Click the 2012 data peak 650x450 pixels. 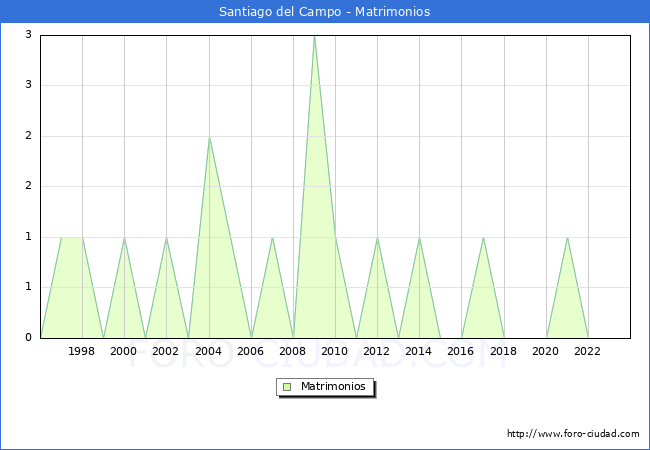pyautogui.click(x=378, y=238)
